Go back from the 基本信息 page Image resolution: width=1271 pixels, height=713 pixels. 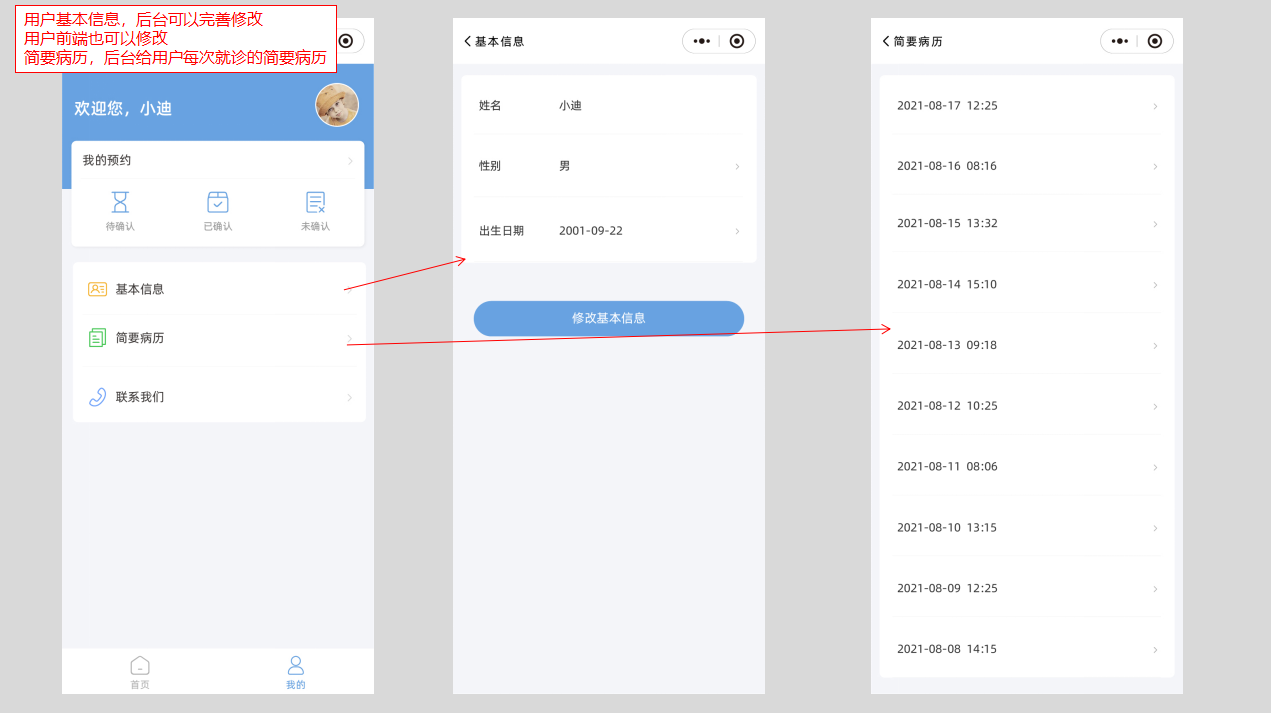coord(467,41)
